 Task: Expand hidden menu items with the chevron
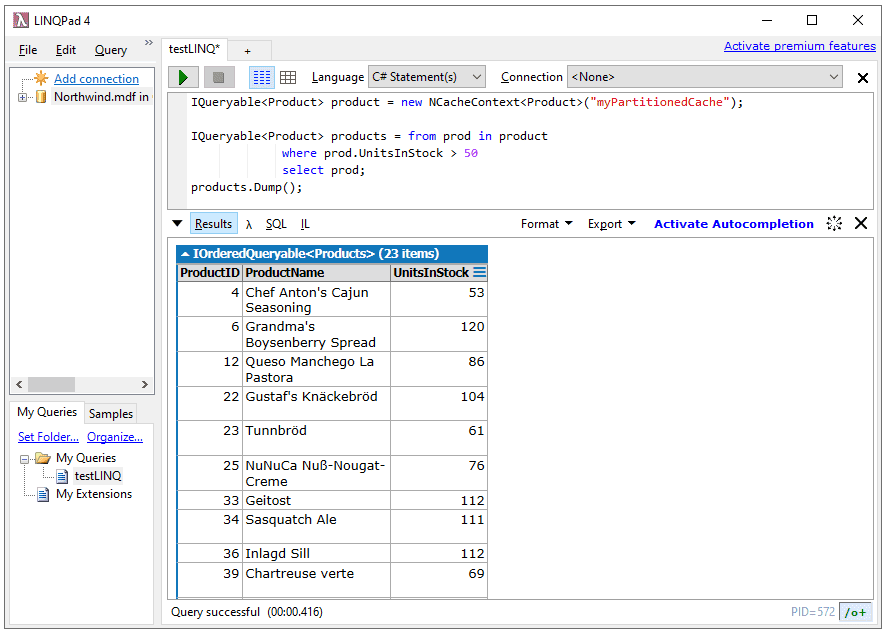(149, 42)
